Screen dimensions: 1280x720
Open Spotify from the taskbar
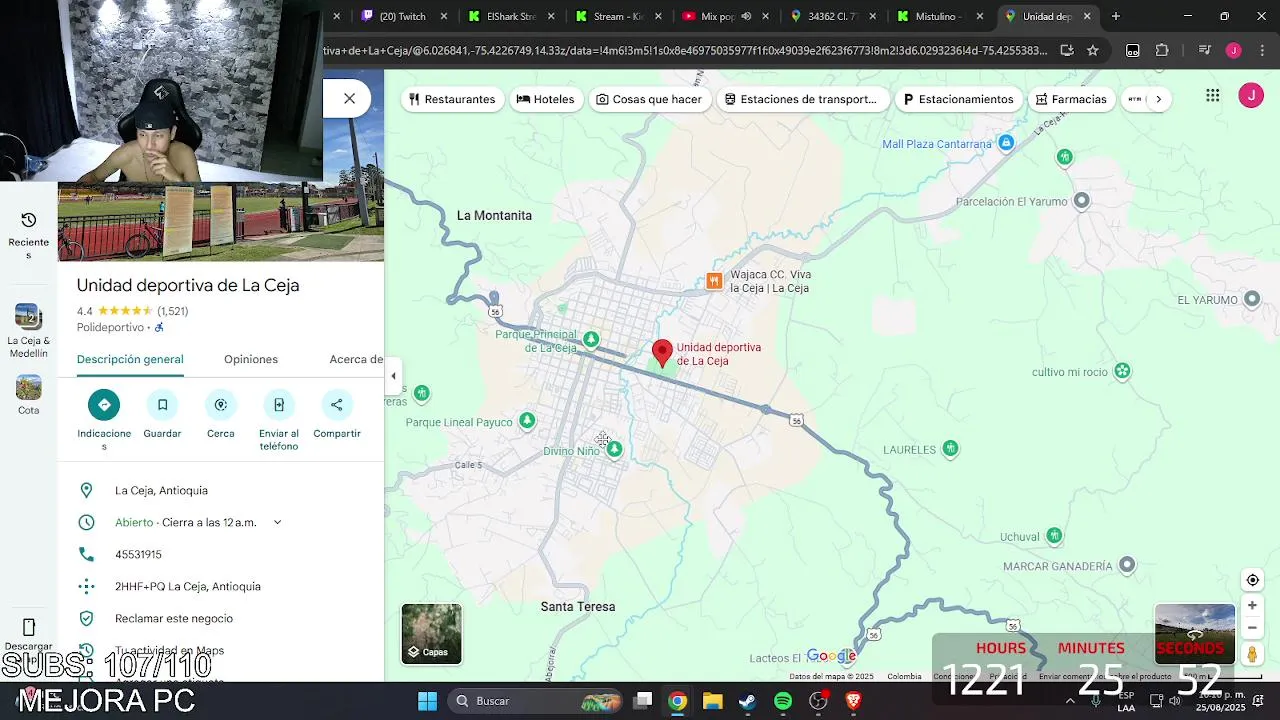coord(783,701)
